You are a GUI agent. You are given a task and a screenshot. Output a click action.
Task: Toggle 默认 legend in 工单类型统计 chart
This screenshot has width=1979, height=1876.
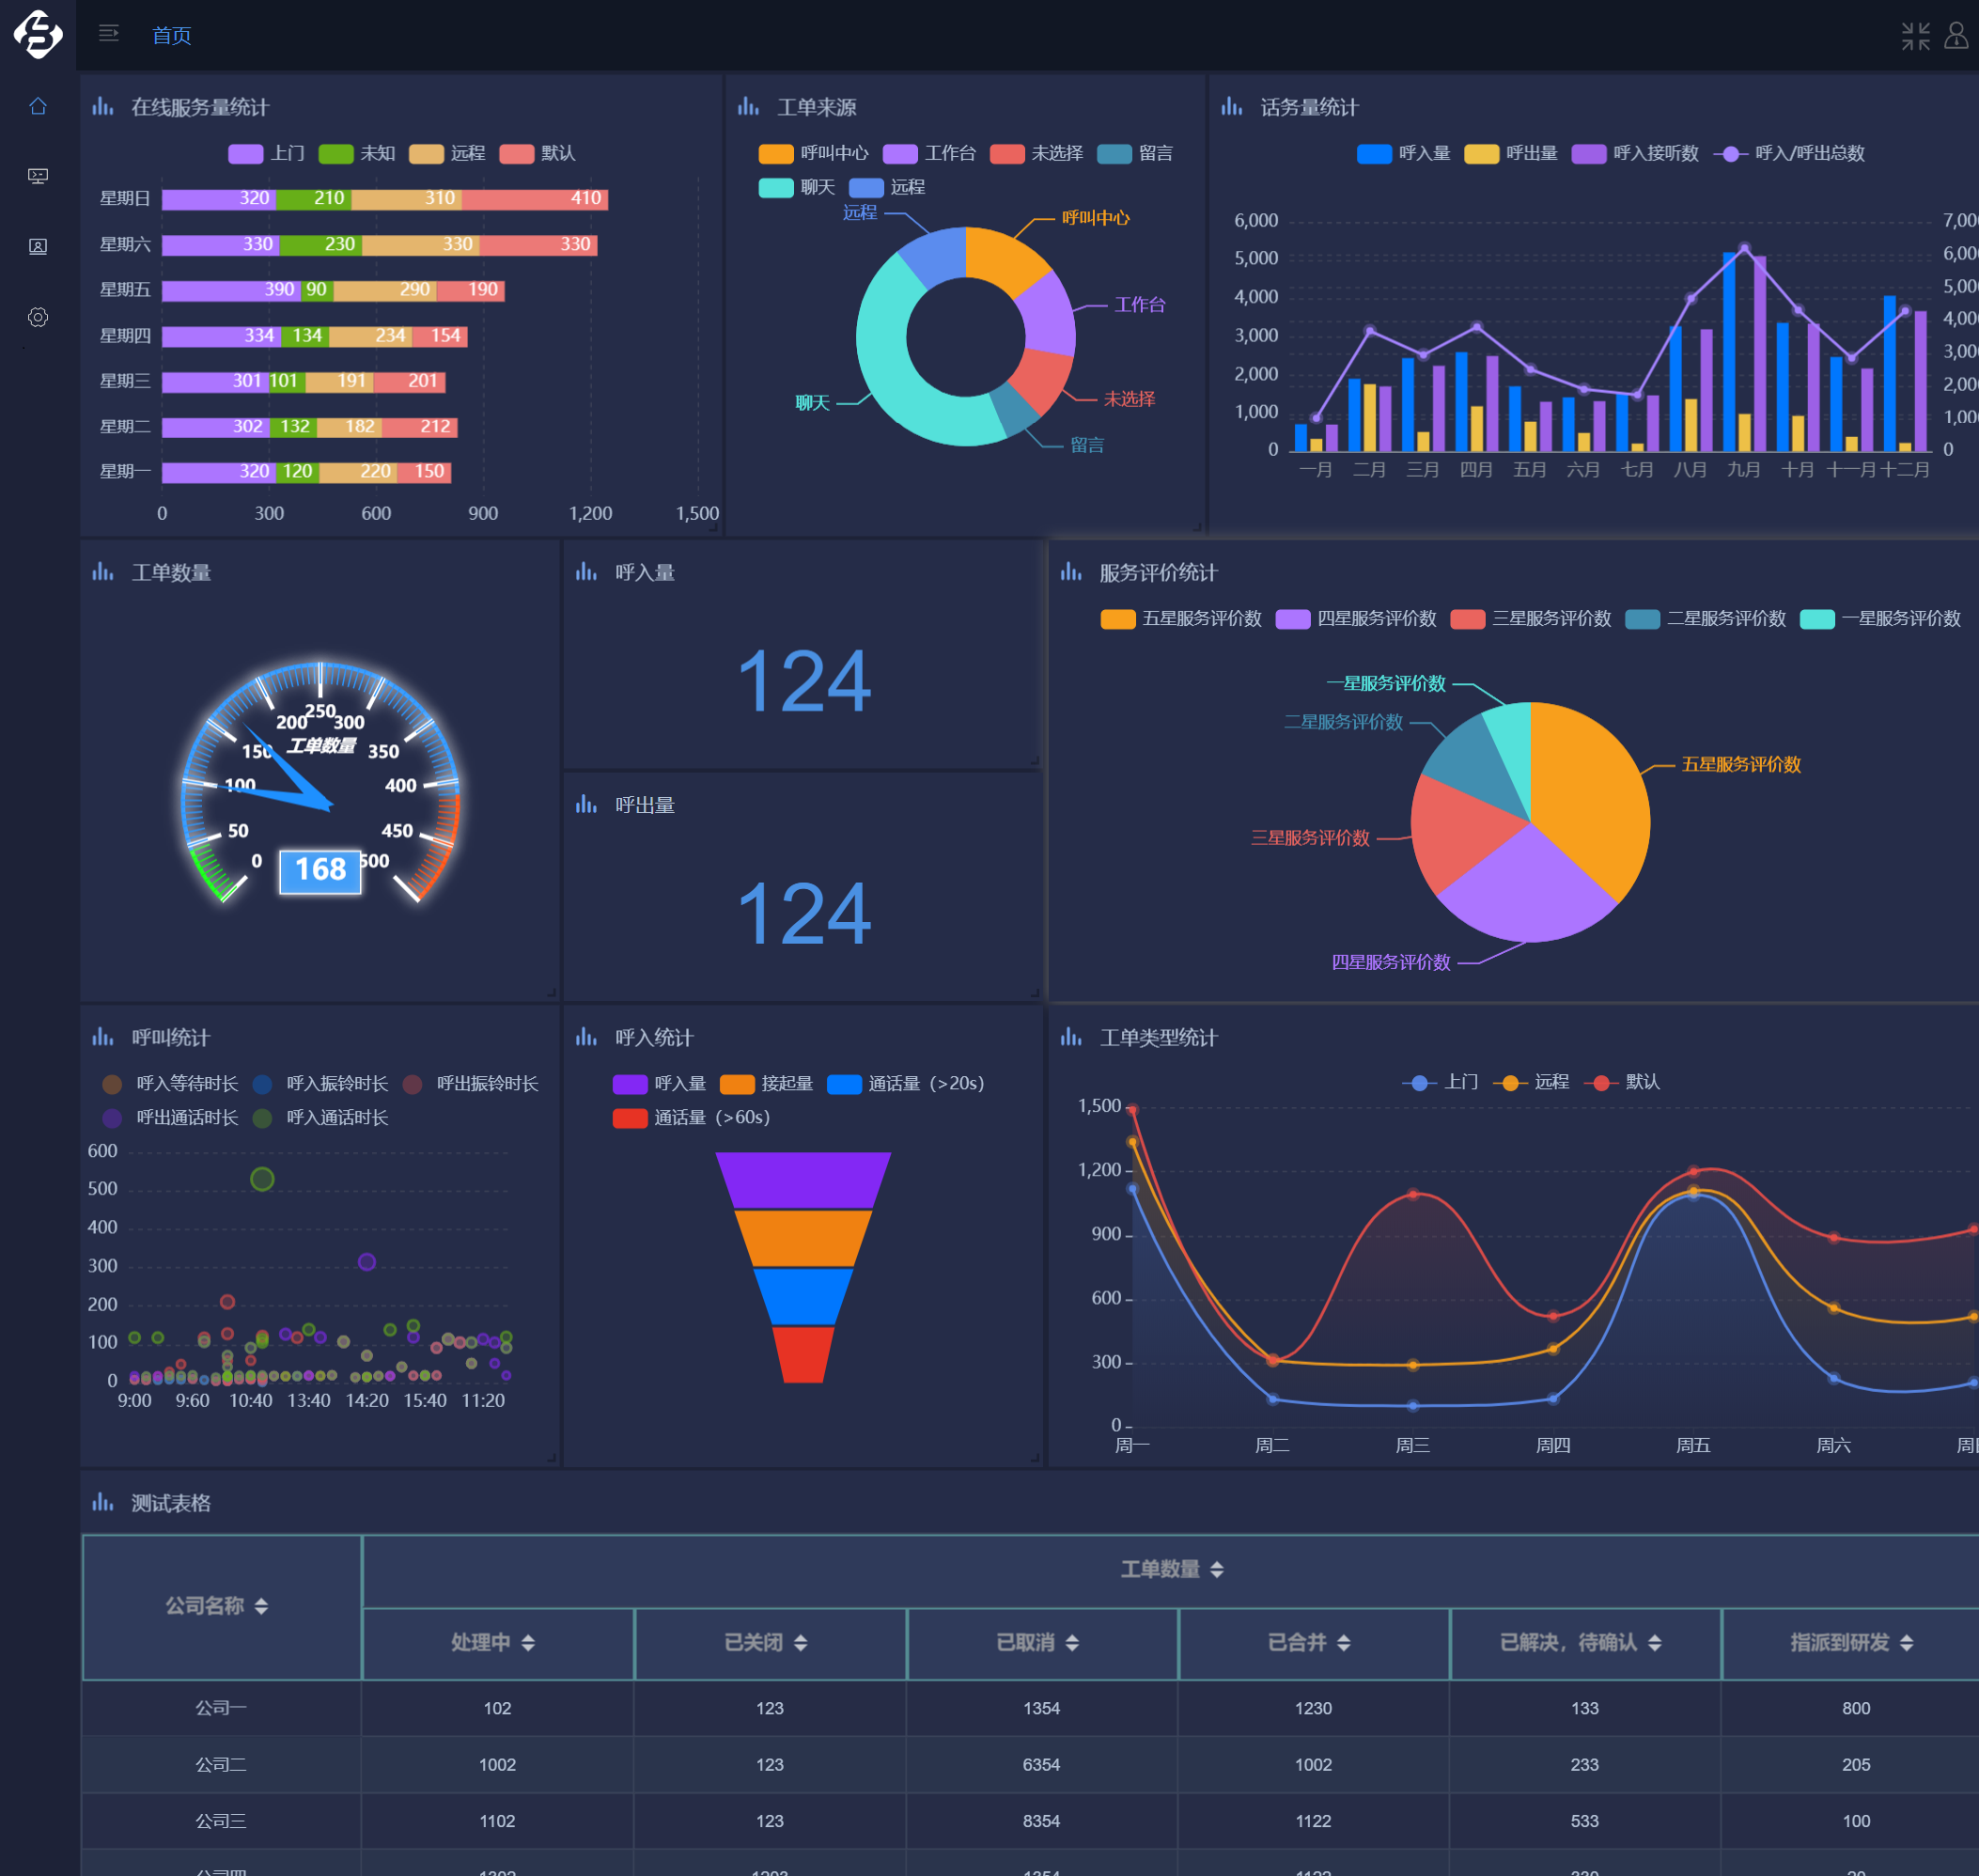[1622, 1082]
